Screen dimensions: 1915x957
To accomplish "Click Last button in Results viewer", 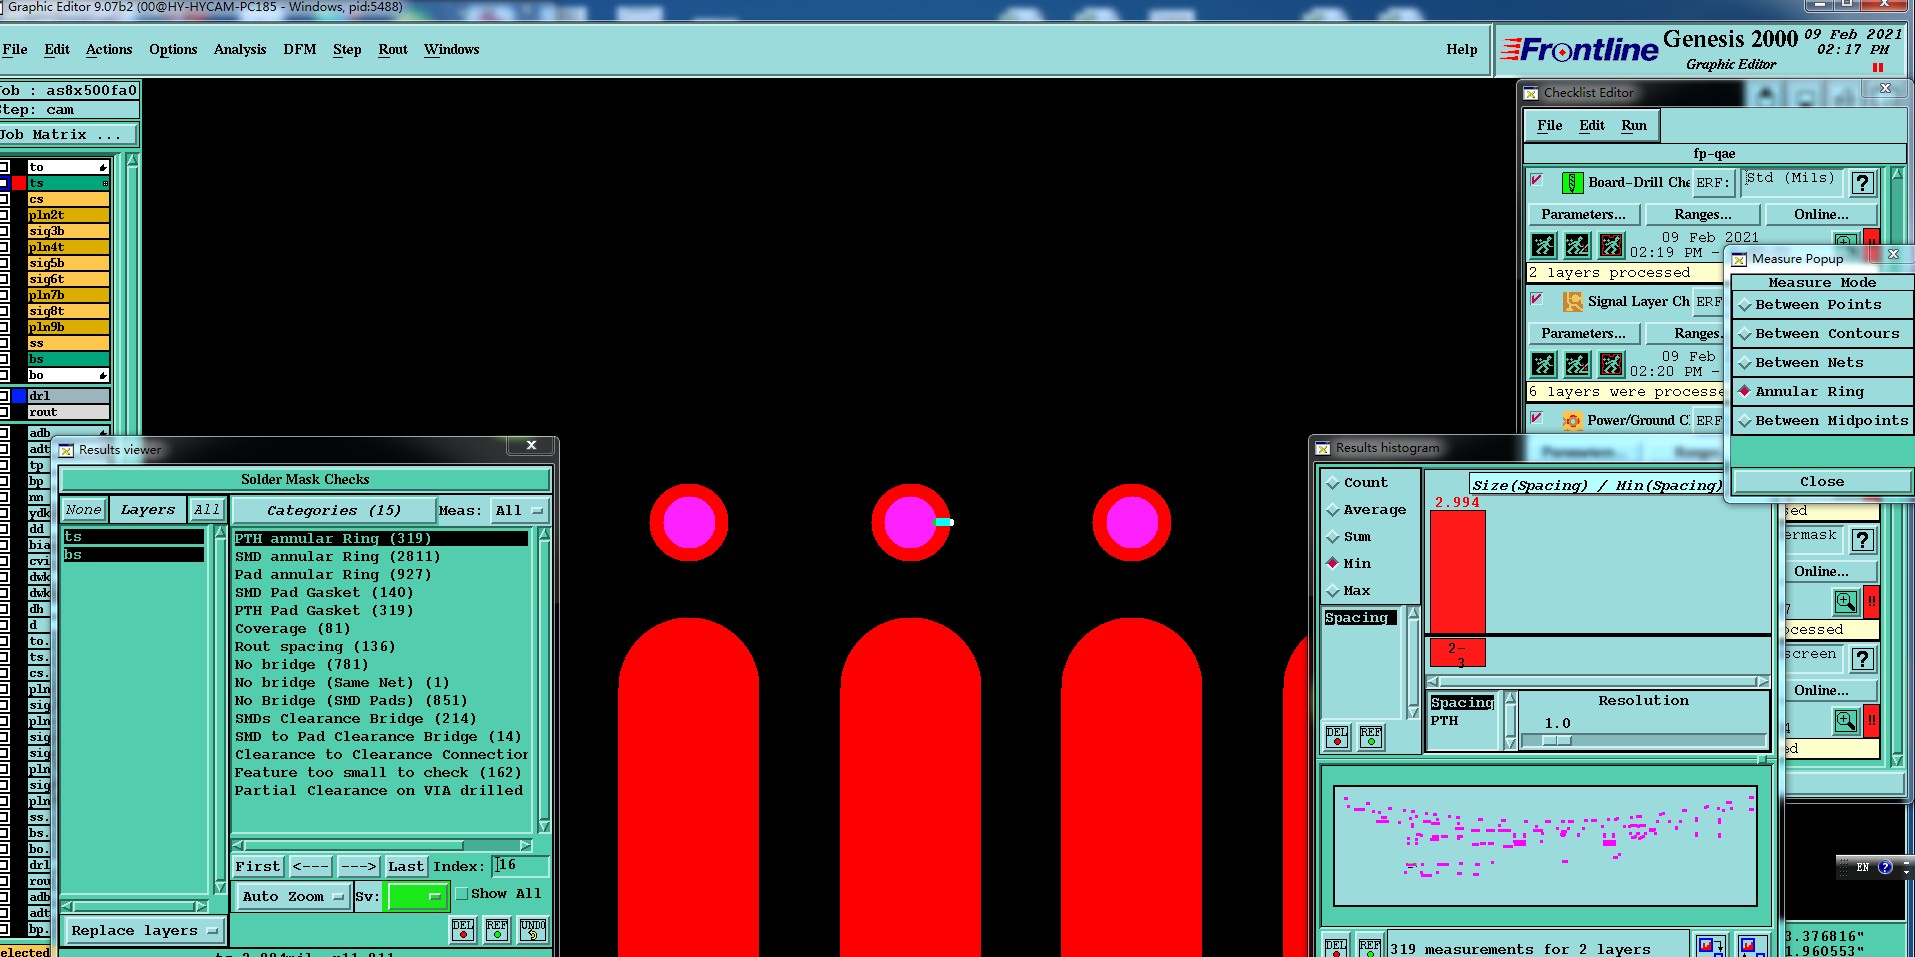I will click(406, 867).
